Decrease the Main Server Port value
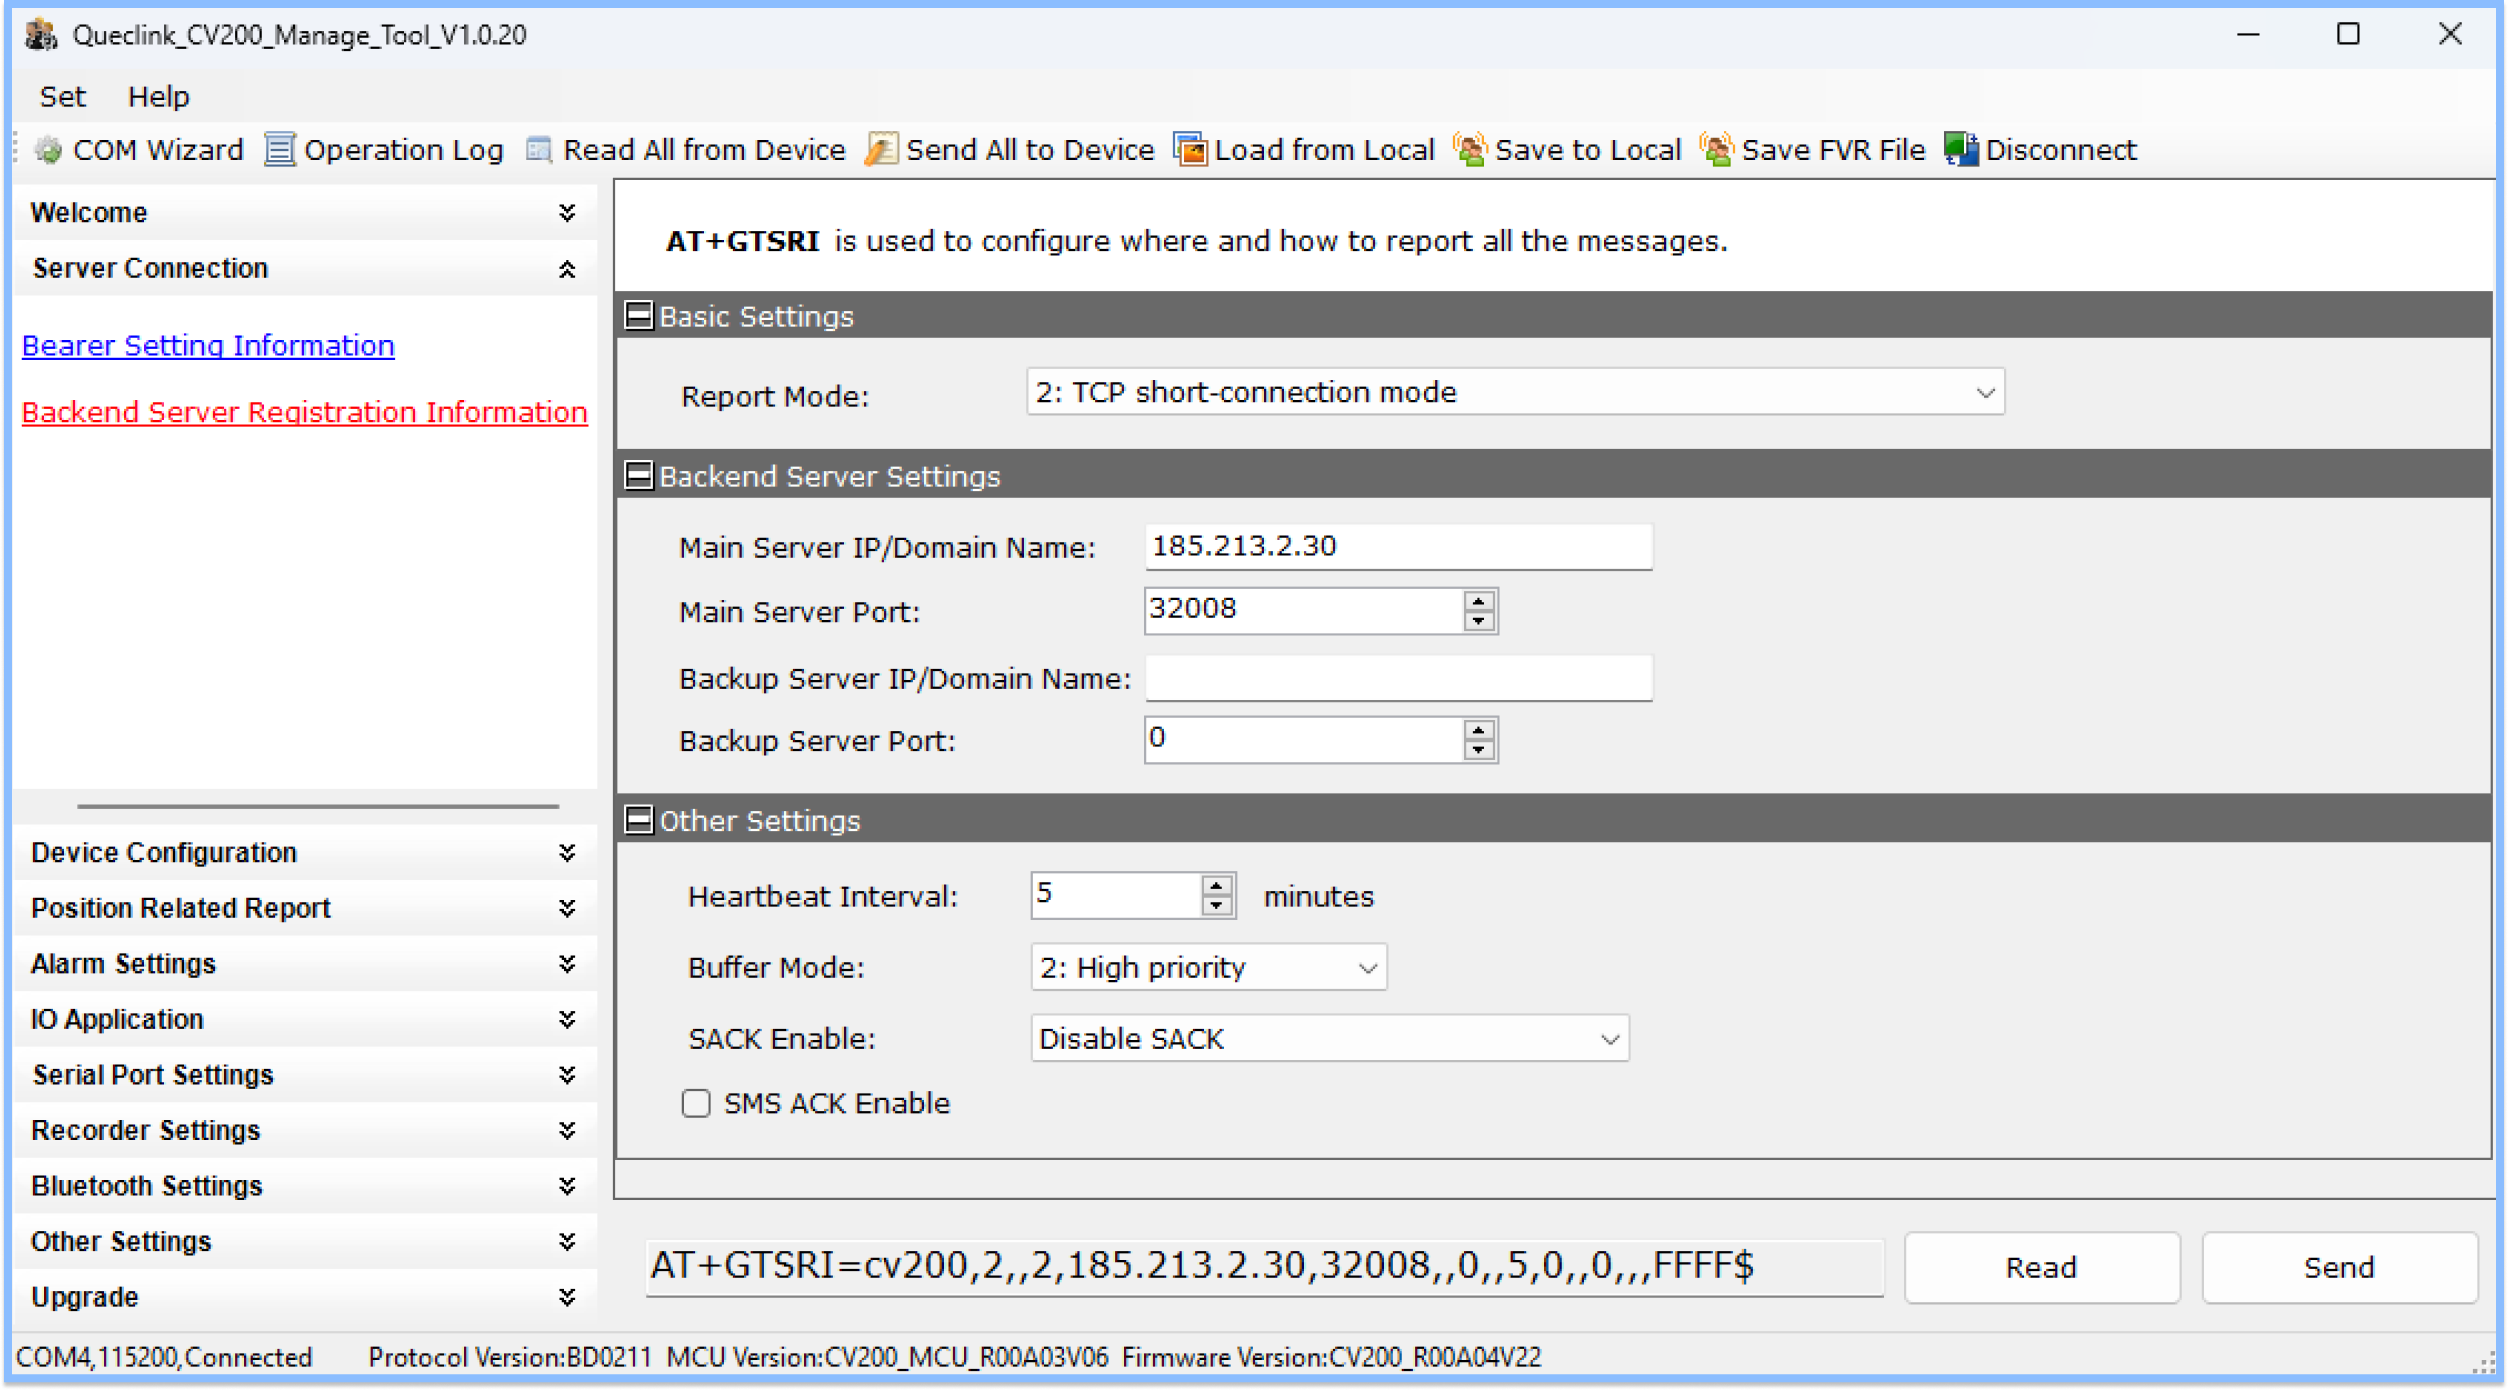This screenshot has width=2508, height=1391. [1478, 621]
